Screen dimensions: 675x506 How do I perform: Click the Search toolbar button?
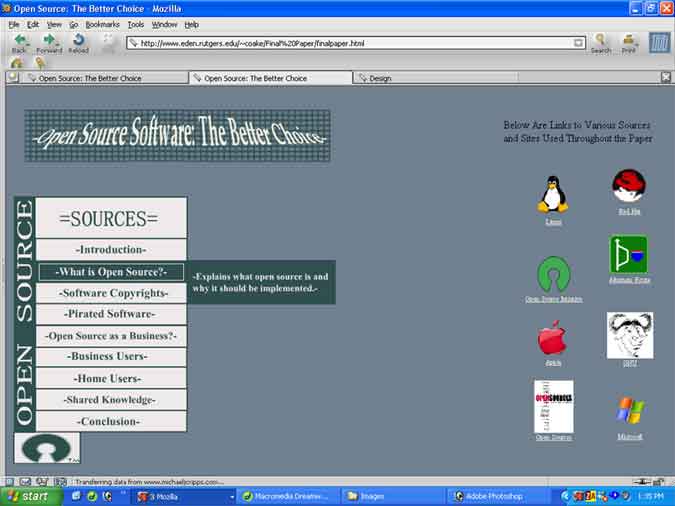(x=600, y=42)
